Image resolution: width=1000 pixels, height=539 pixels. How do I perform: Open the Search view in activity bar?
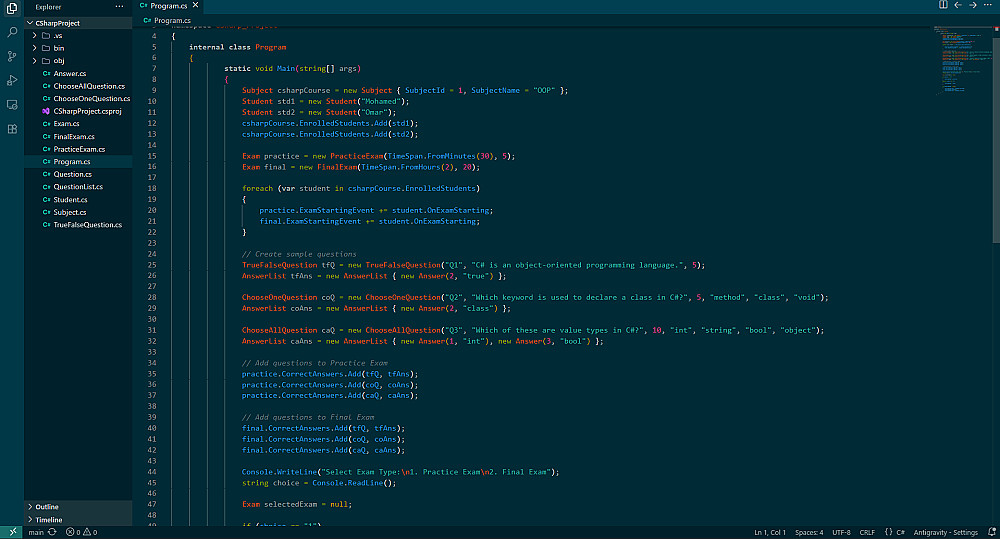point(12,32)
